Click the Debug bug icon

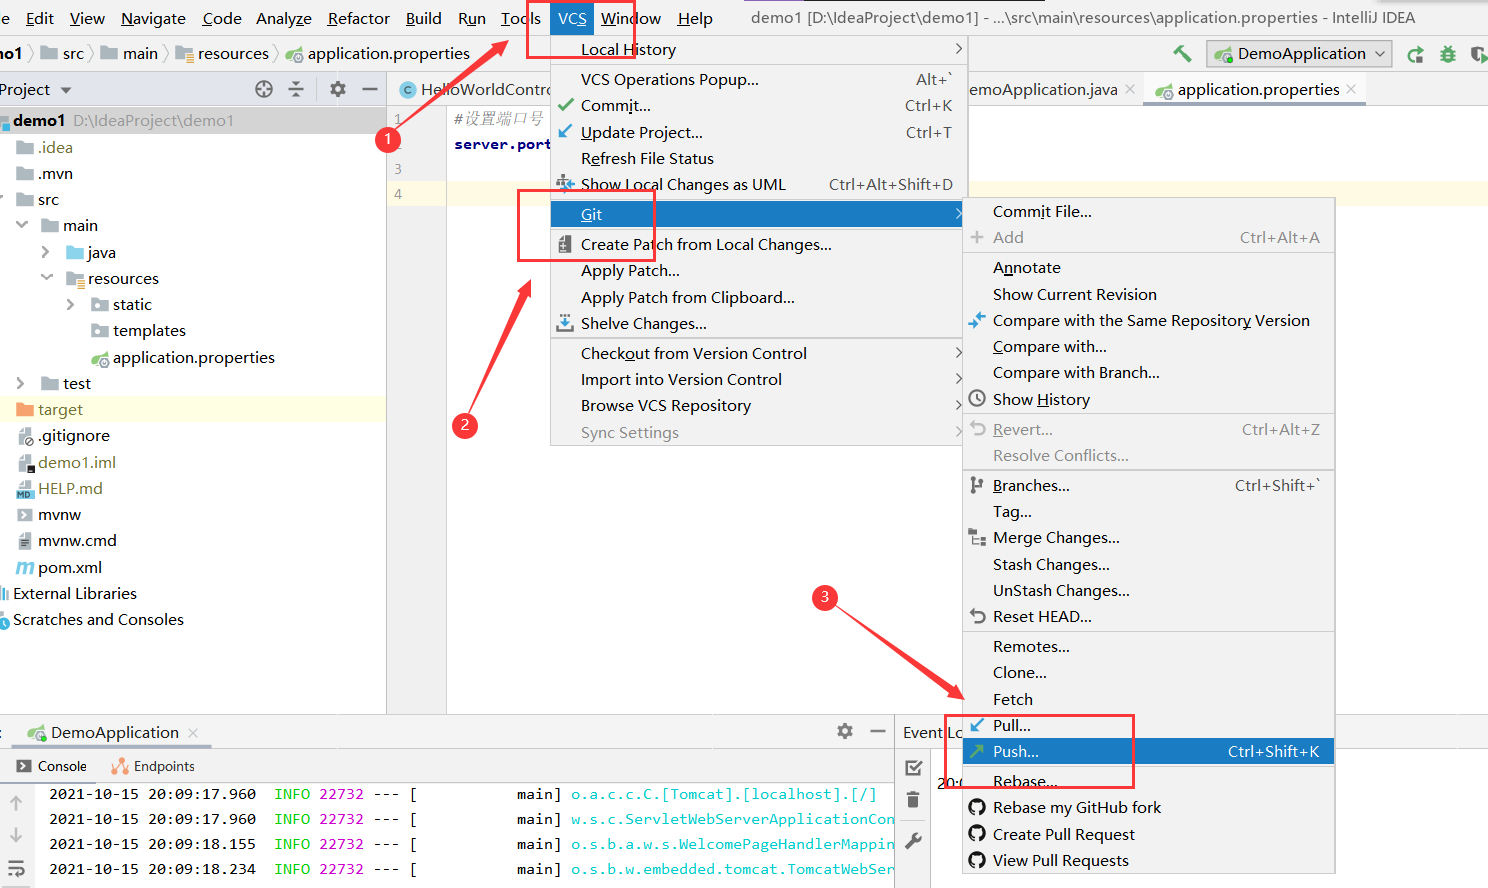tap(1447, 54)
